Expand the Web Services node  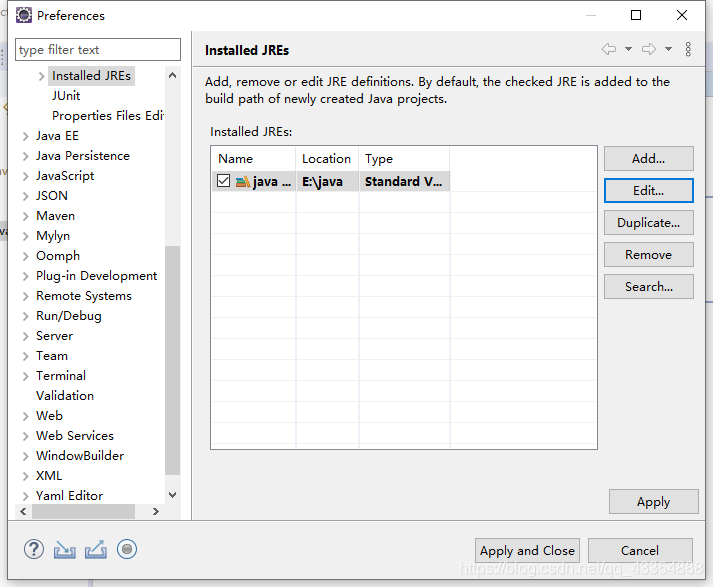pyautogui.click(x=25, y=436)
